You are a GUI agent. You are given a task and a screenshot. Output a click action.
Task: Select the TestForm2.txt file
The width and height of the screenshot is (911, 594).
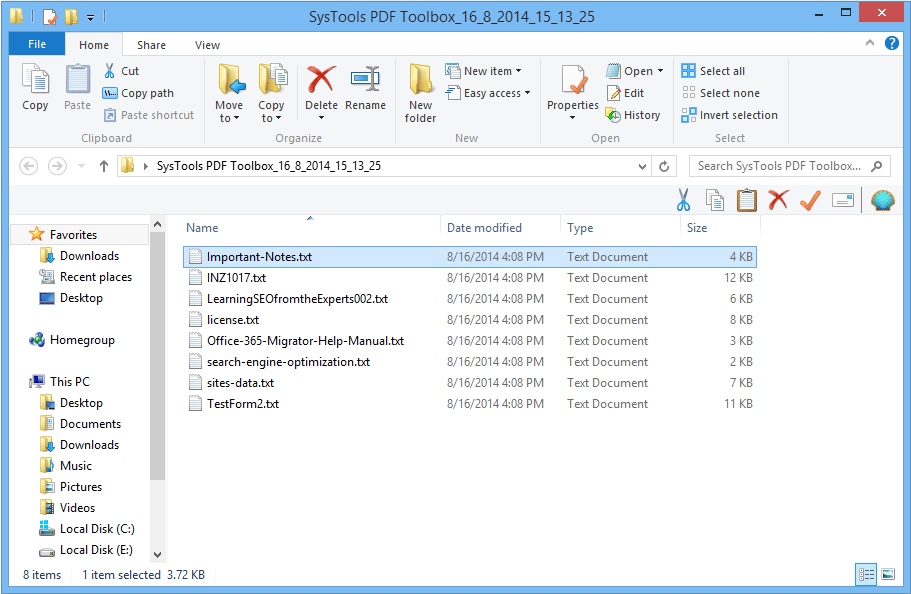pos(469,403)
